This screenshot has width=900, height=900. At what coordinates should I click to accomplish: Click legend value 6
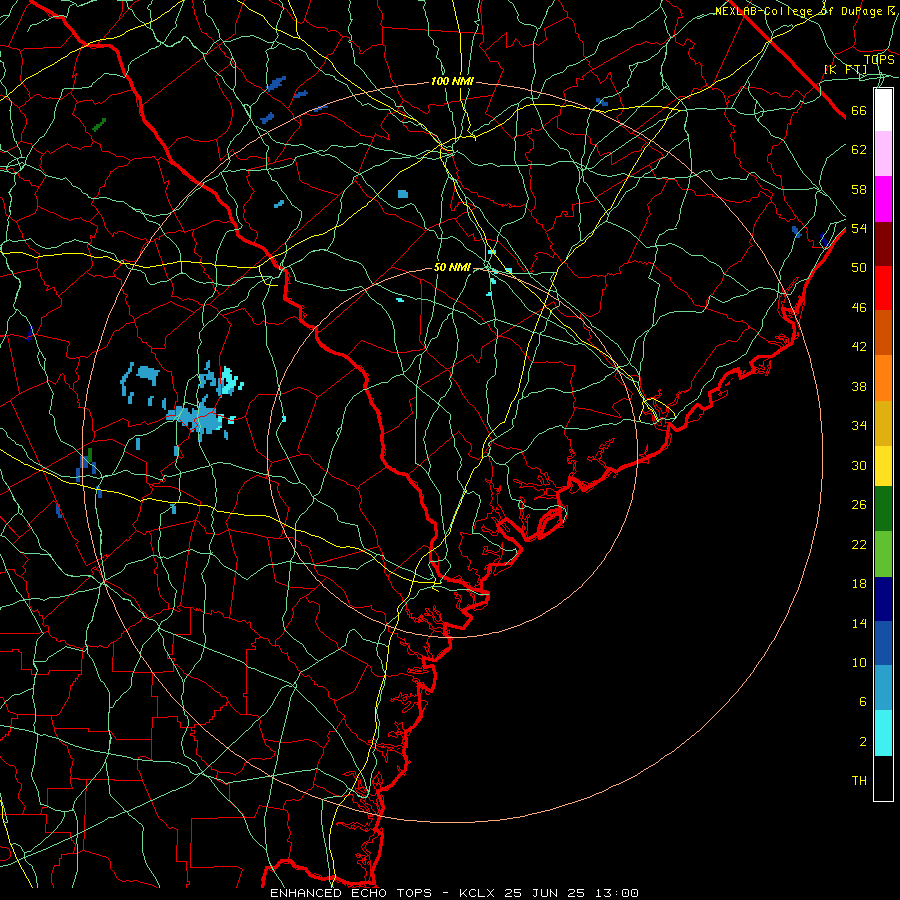coord(862,702)
